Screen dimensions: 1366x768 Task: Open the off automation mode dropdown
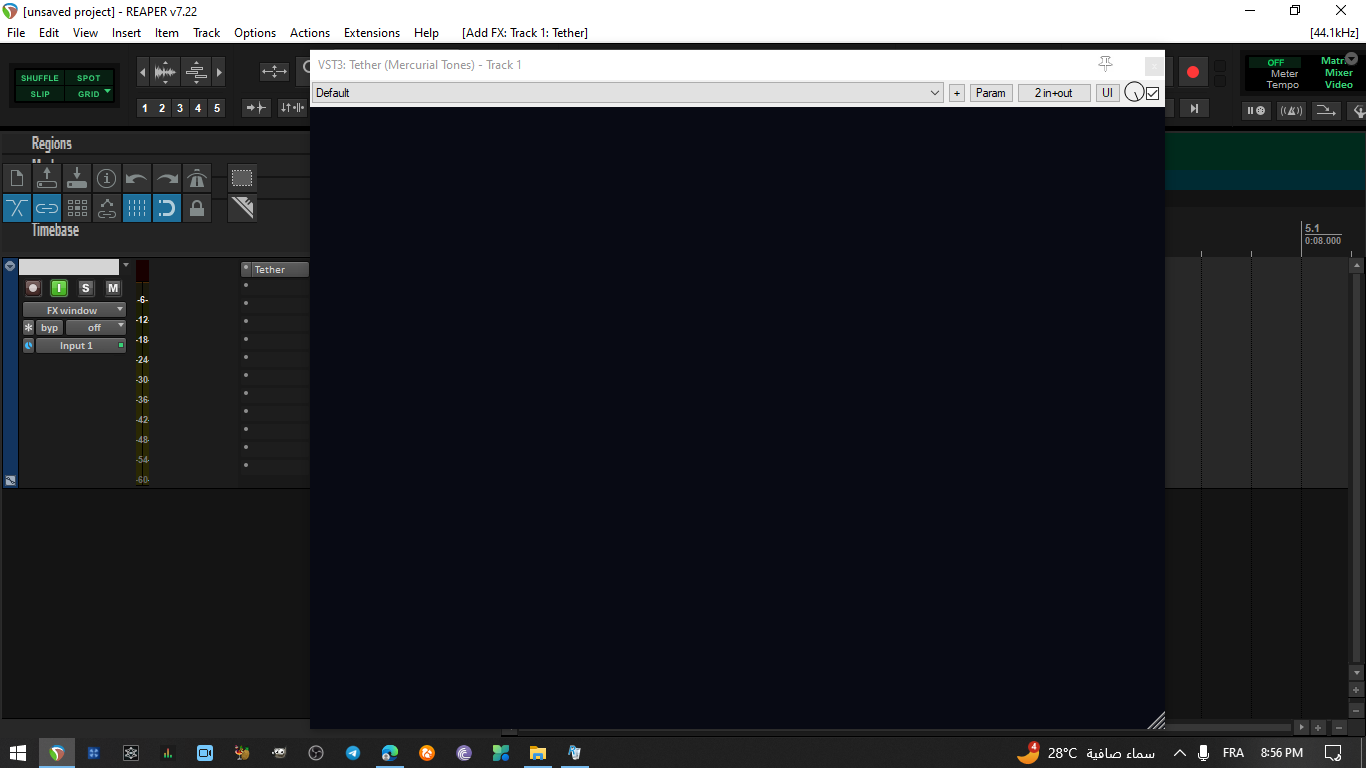(x=96, y=328)
